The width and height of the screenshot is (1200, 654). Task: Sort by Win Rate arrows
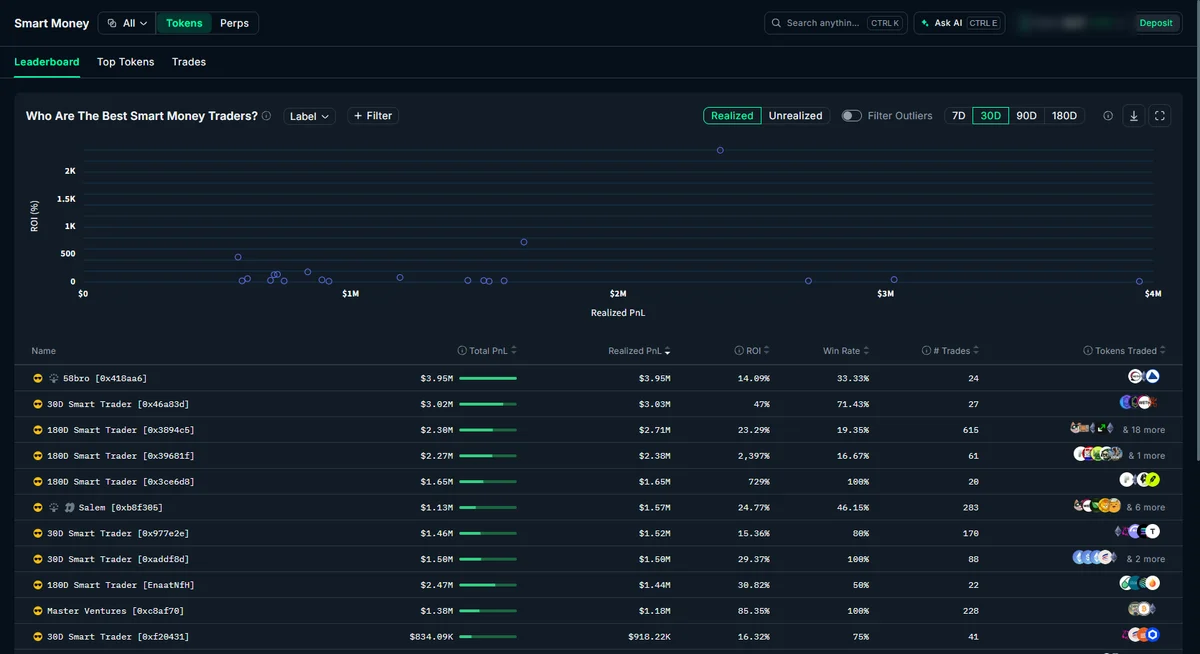[x=866, y=351]
